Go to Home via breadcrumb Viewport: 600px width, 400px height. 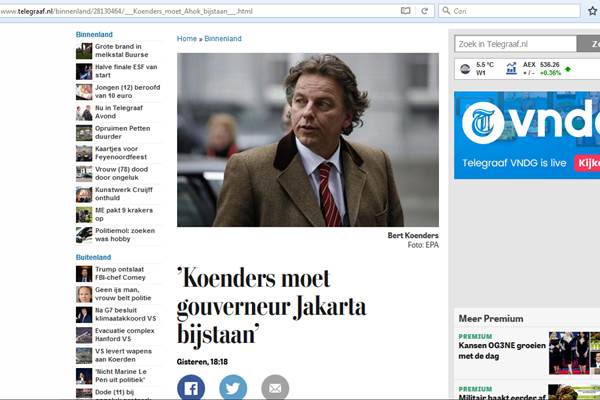point(187,39)
